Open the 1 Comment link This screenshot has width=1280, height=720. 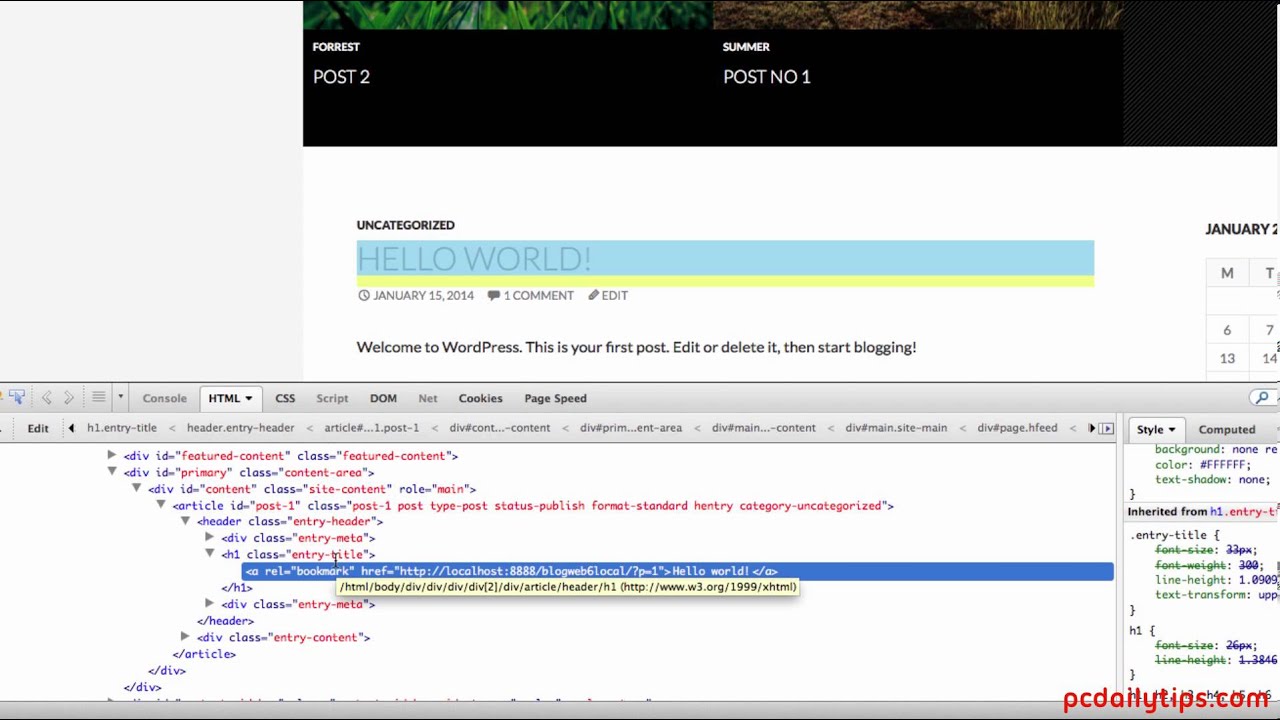pyautogui.click(x=538, y=295)
